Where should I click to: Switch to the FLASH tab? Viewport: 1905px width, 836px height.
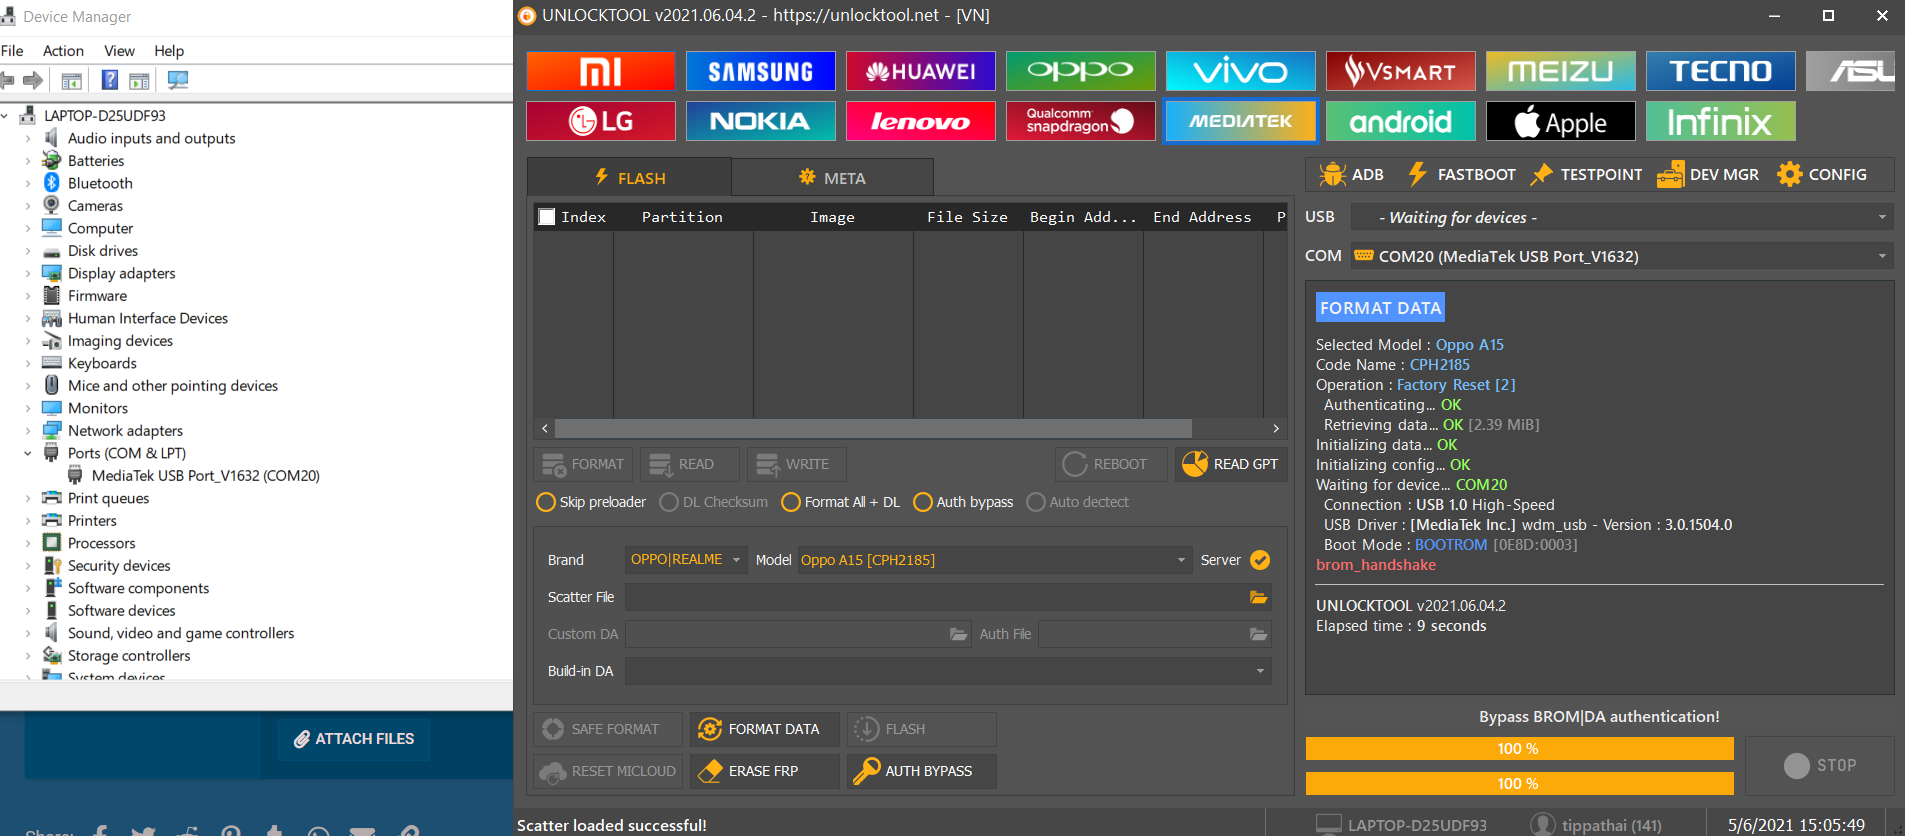point(629,177)
